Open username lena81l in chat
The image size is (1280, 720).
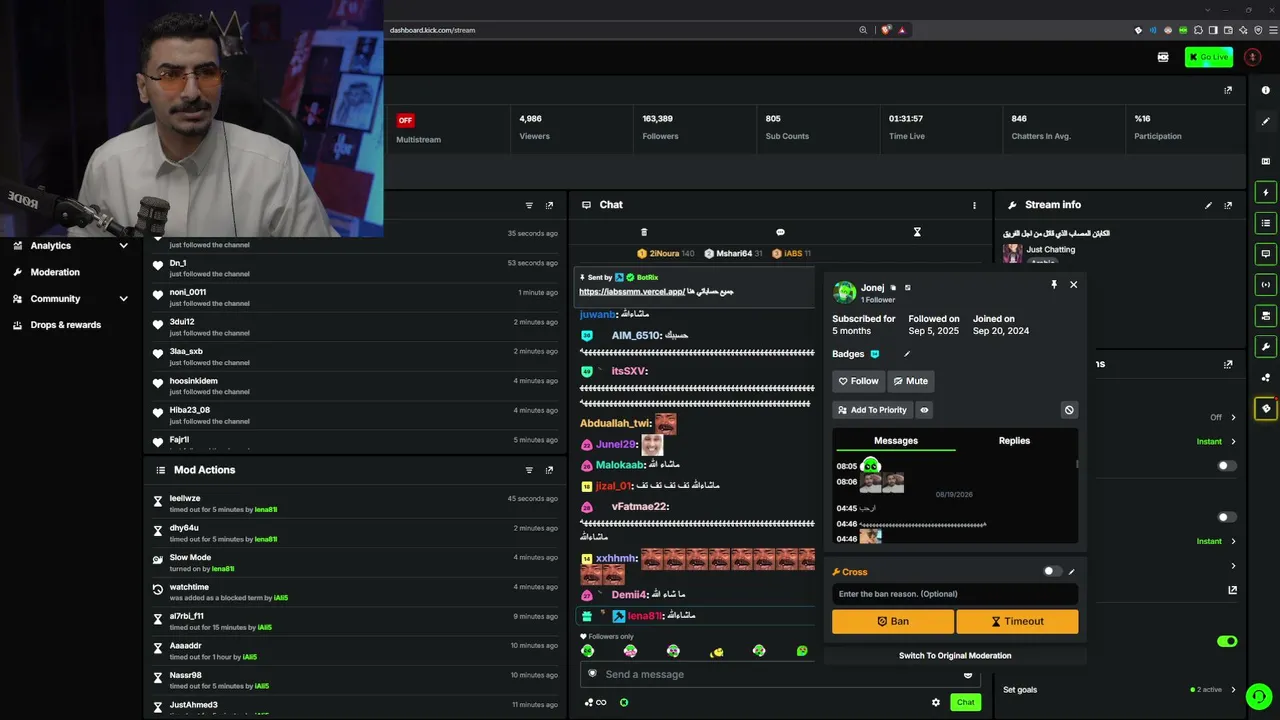[645, 616]
